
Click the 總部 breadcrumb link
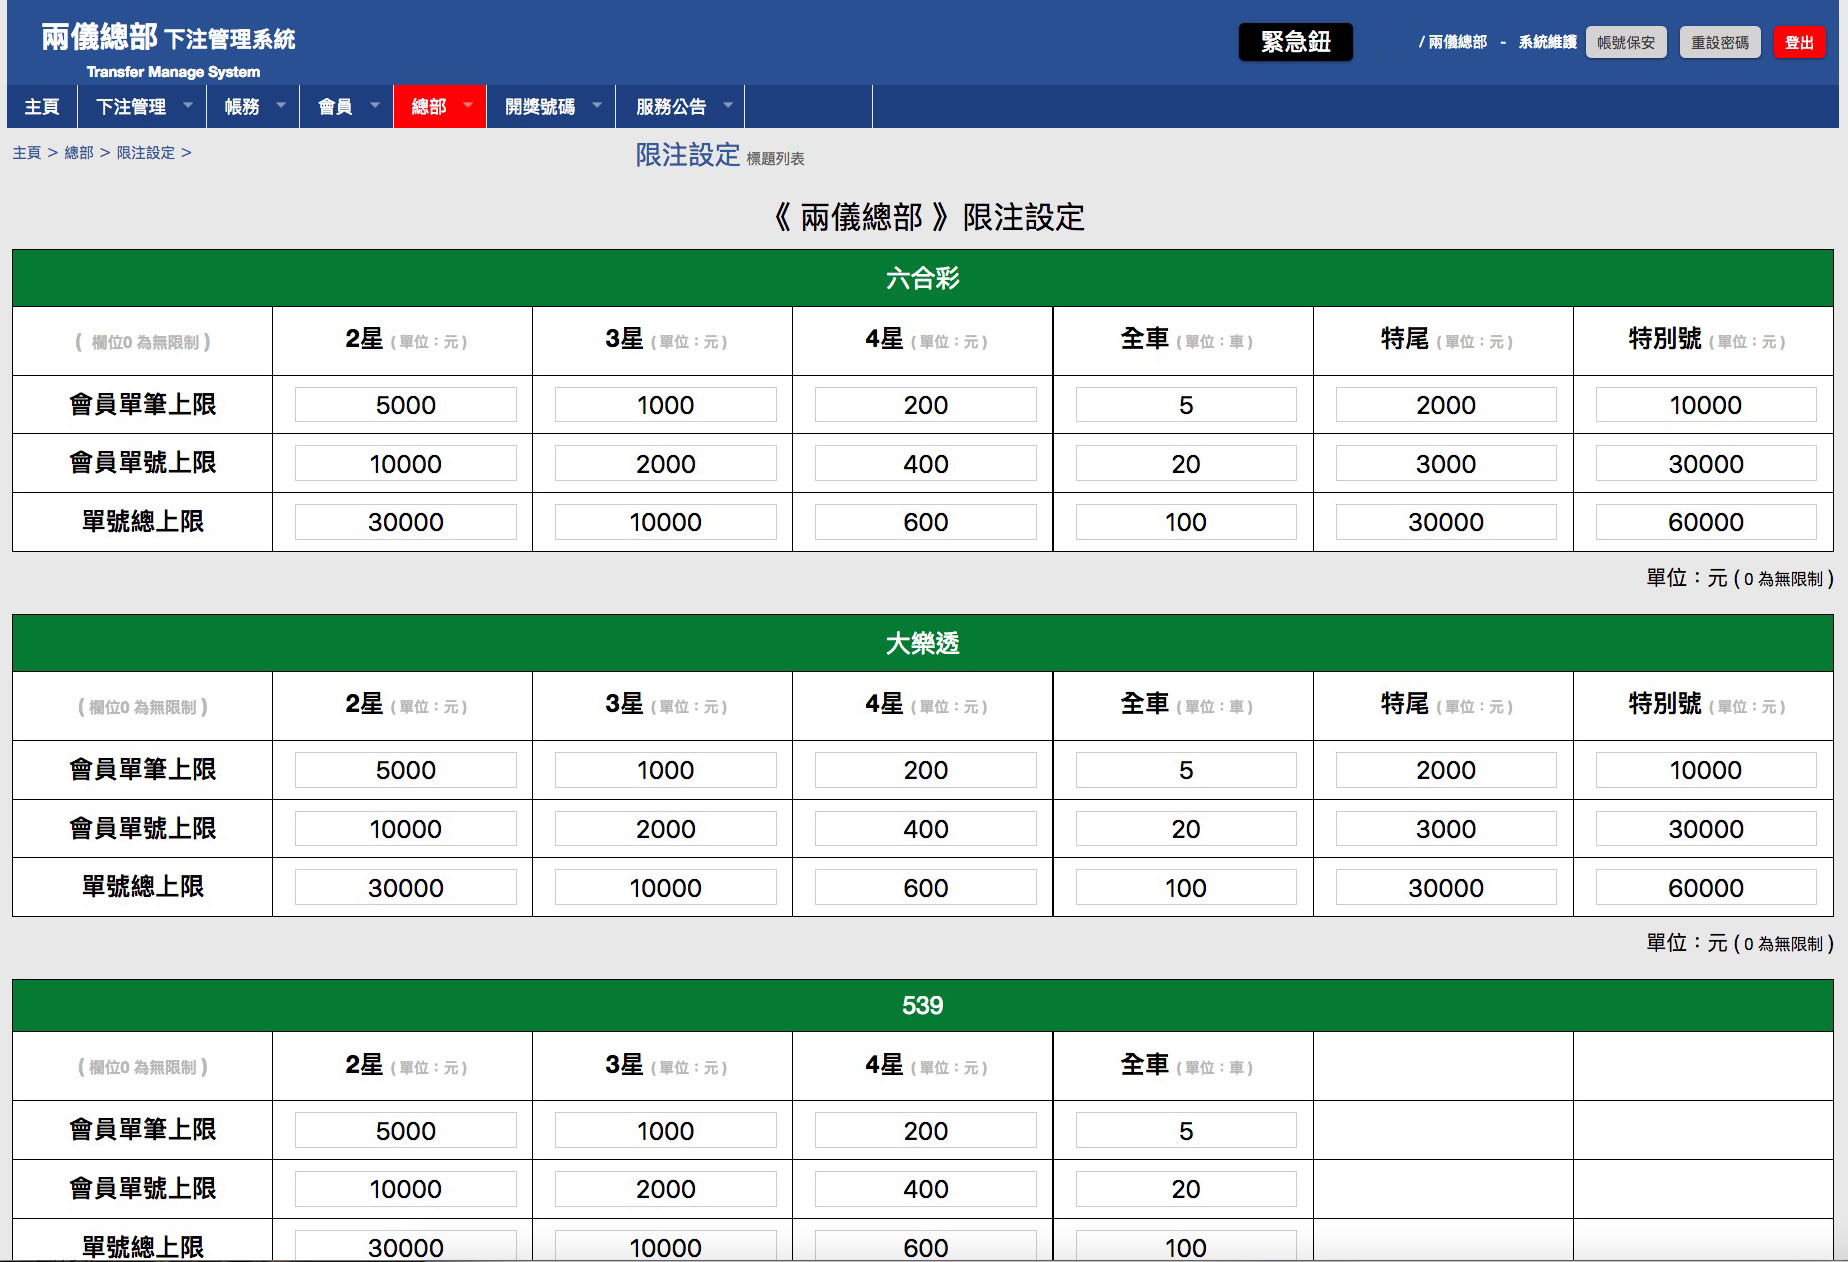(x=79, y=153)
